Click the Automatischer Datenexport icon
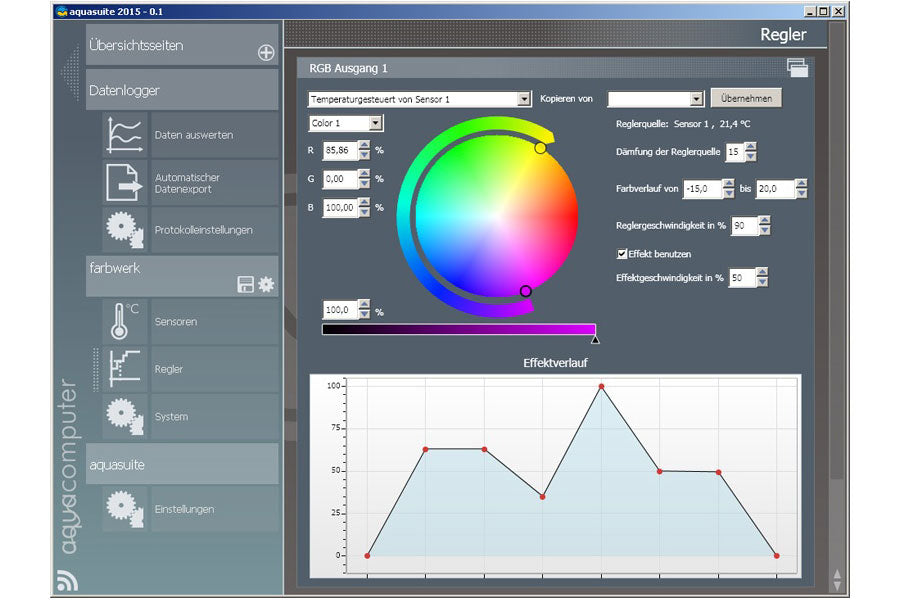Screen dimensions: 900x600 [126, 183]
